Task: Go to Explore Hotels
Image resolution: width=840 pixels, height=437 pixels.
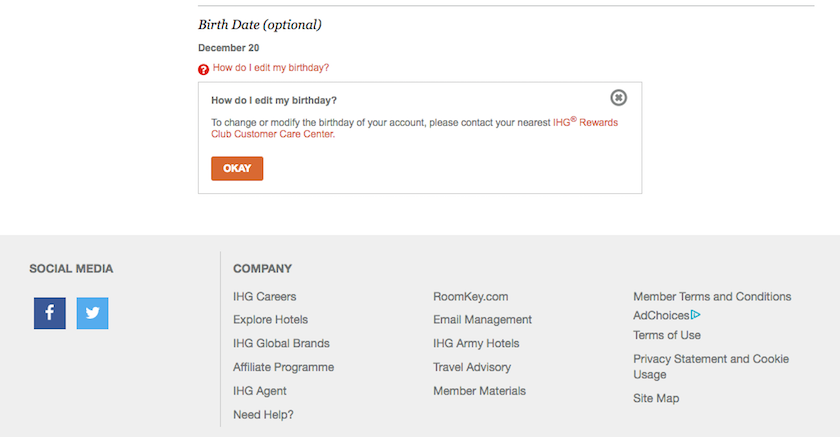Action: 271,320
